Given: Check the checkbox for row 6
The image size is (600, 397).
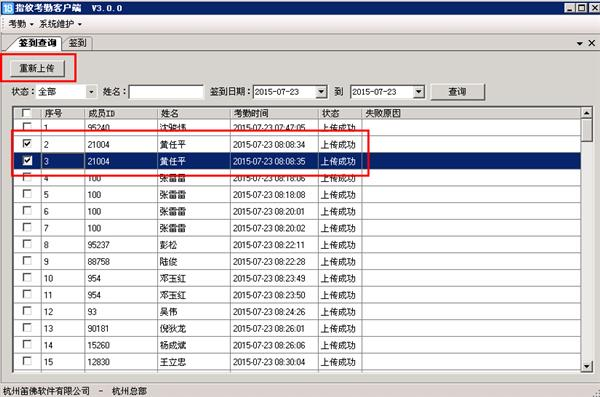Looking at the screenshot, I should (x=27, y=211).
